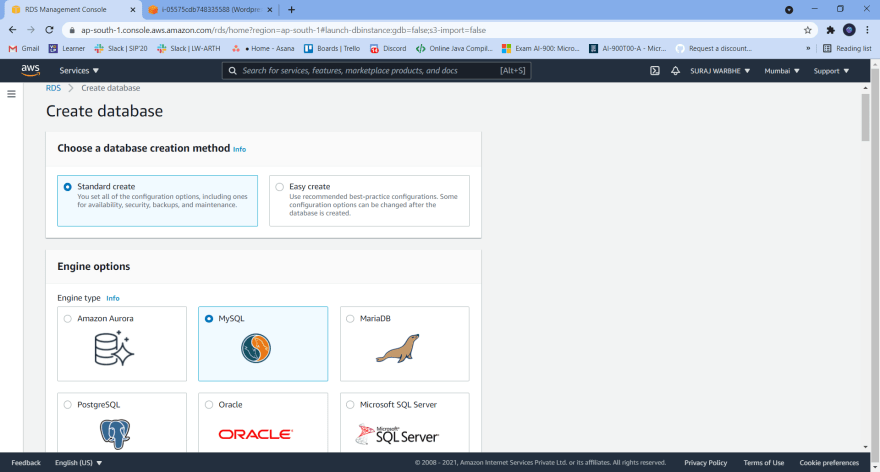
Task: Open the AWS home logo
Action: (30, 70)
